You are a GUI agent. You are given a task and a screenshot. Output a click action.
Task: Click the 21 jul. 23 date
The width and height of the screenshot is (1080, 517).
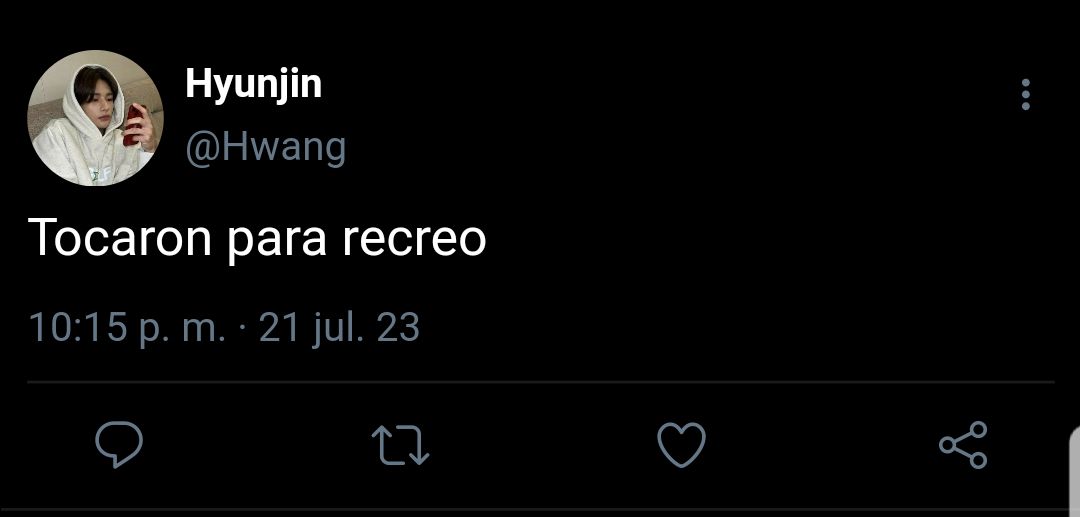click(x=339, y=328)
